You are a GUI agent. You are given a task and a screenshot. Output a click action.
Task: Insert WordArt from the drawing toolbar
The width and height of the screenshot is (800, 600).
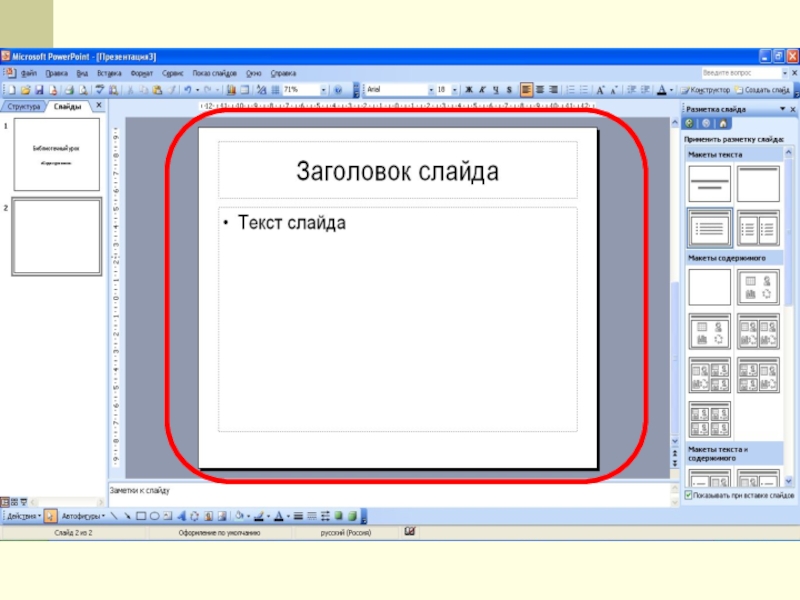click(181, 516)
